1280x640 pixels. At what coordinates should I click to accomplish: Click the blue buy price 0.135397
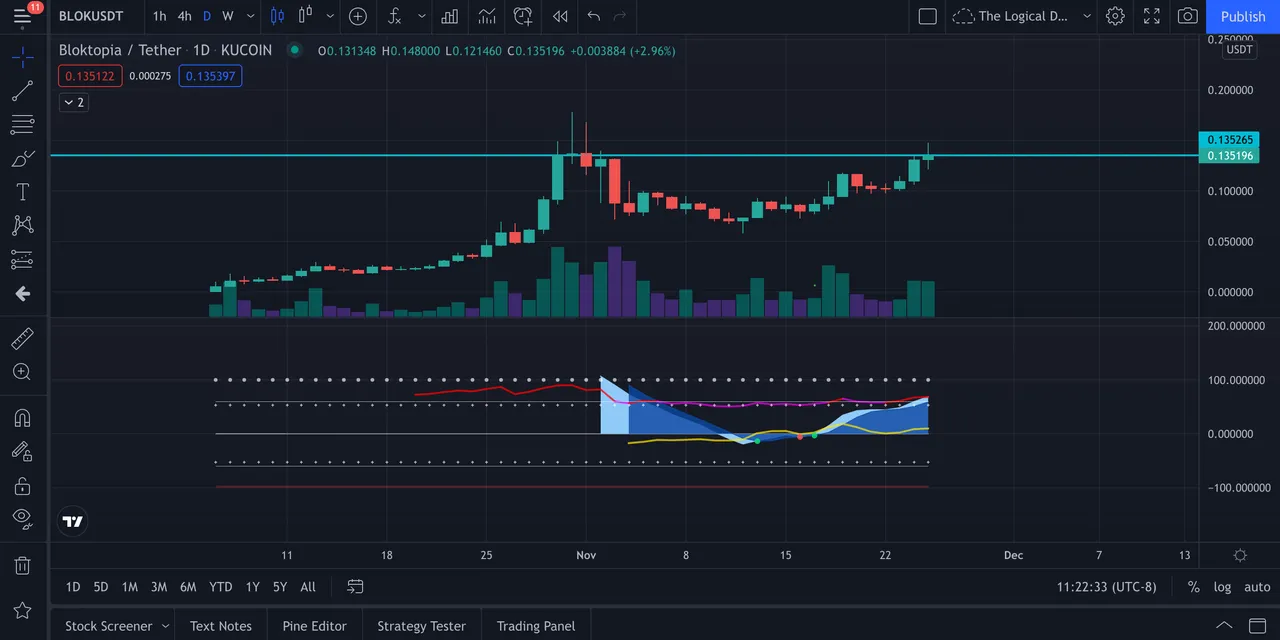(210, 76)
